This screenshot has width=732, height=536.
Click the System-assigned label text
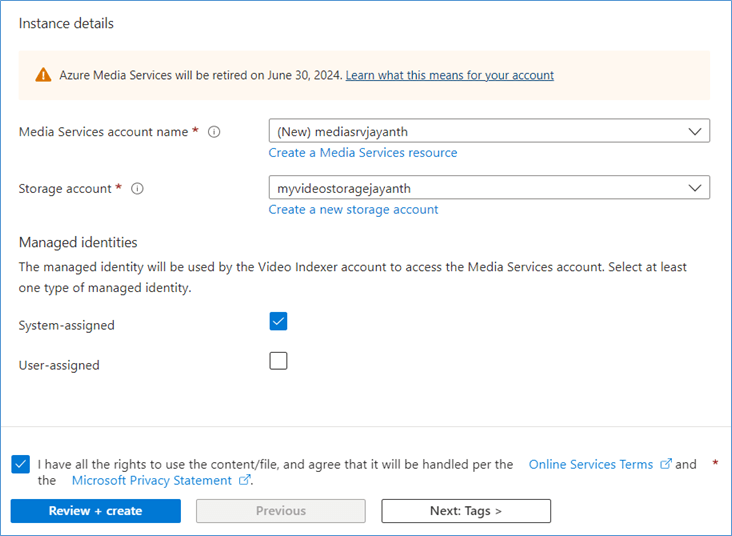(x=66, y=325)
